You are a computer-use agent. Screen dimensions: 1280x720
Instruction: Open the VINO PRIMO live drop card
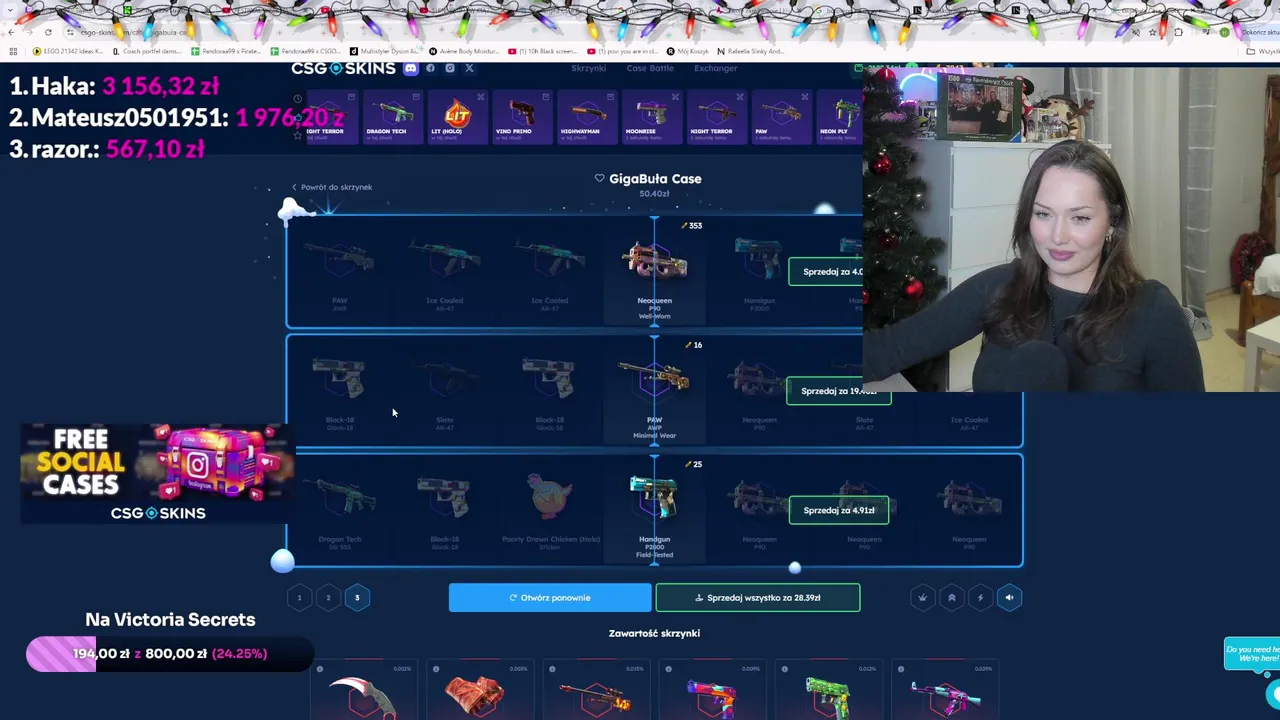click(522, 118)
